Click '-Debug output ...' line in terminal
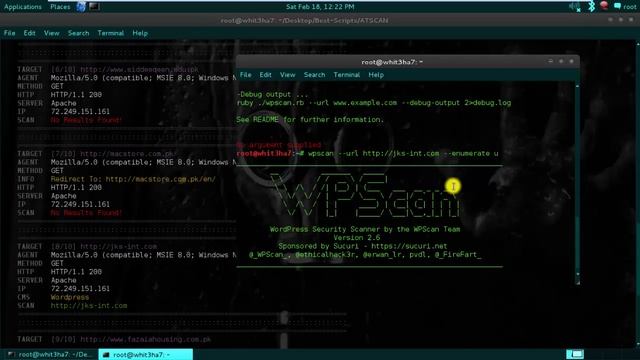This screenshot has height=360, width=640. (x=272, y=94)
